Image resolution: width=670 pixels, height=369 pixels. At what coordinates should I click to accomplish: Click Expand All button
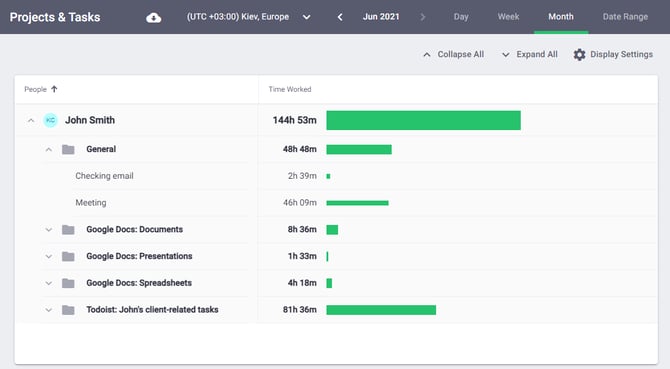[x=529, y=55]
